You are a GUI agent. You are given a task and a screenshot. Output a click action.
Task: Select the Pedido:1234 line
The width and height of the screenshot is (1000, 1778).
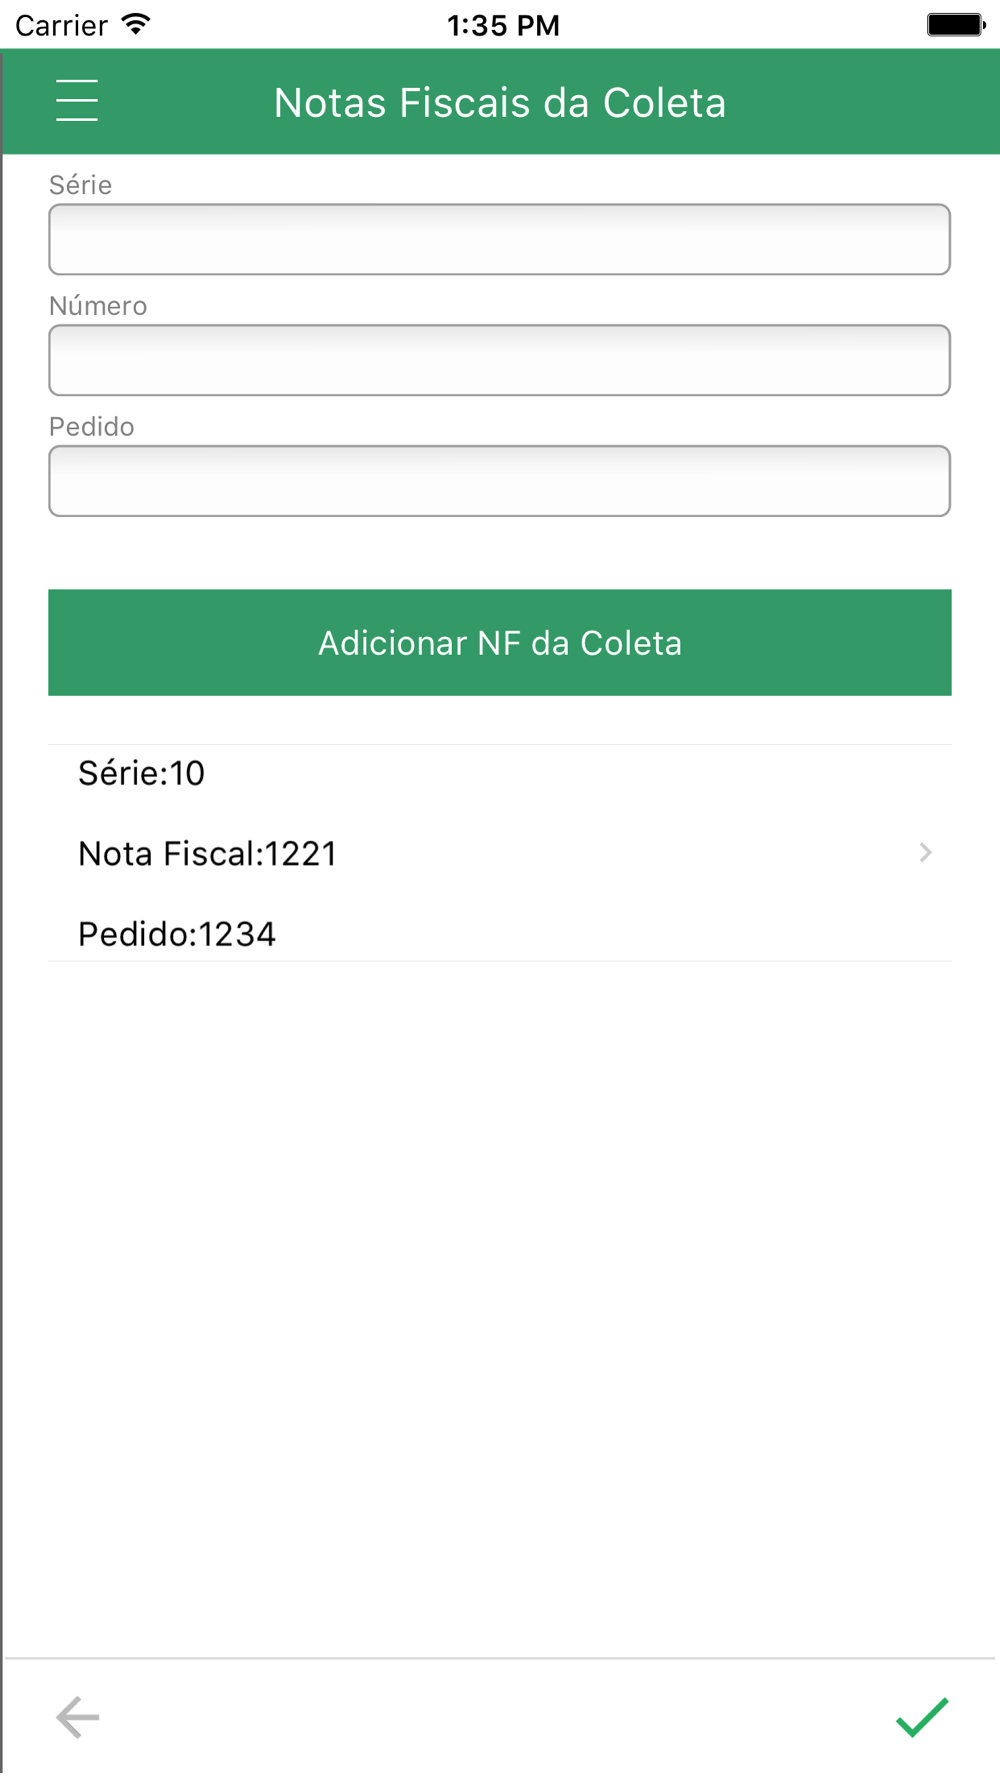point(176,934)
